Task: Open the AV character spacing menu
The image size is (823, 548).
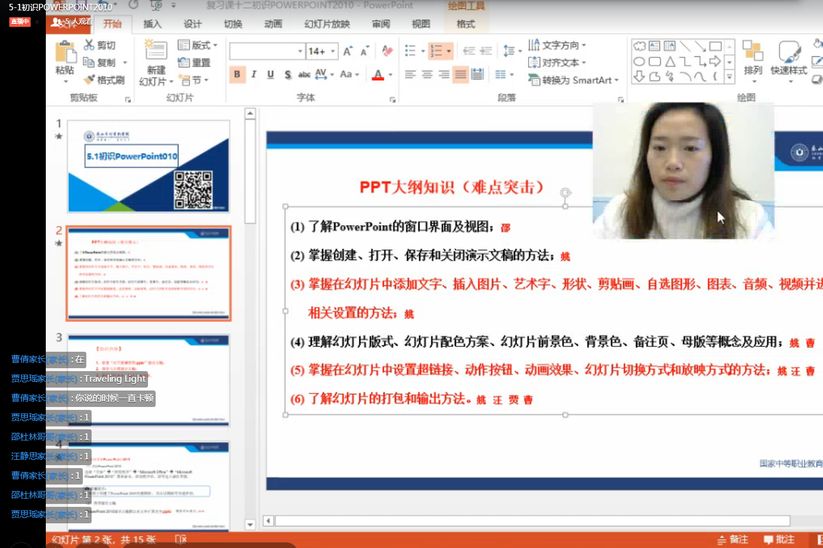Action: 324,74
